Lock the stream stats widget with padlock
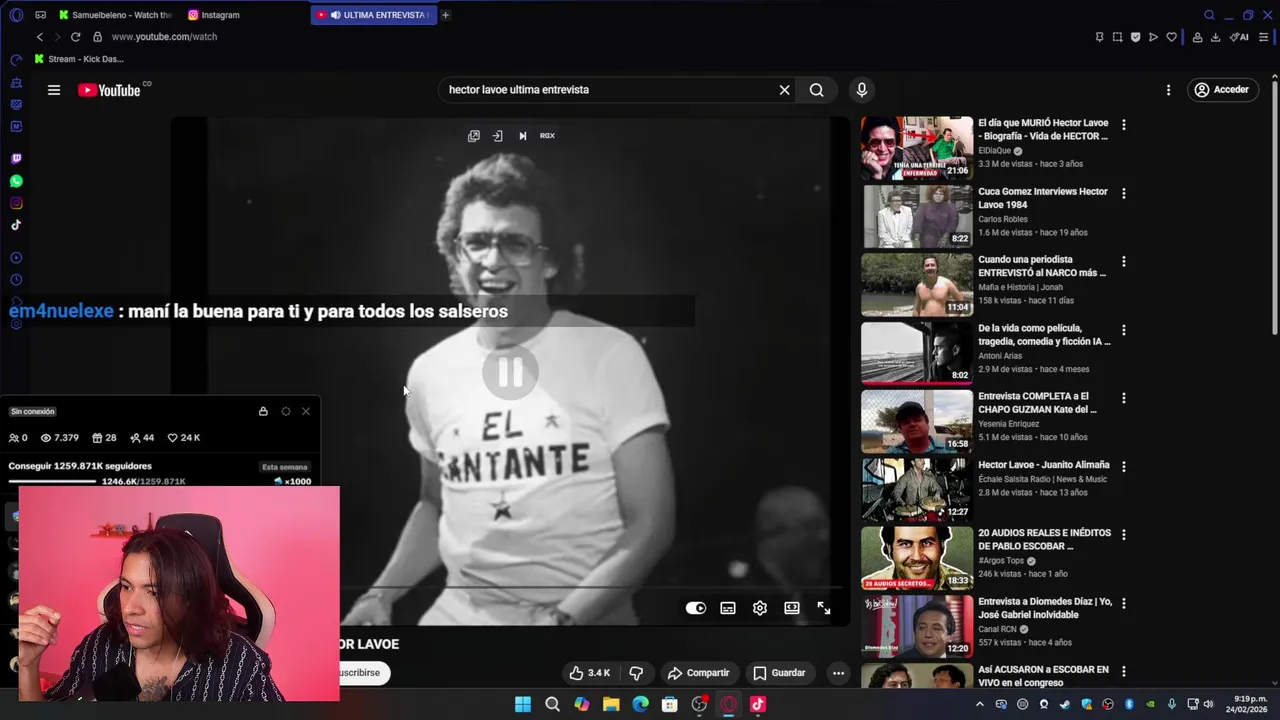The image size is (1280, 720). pos(263,411)
